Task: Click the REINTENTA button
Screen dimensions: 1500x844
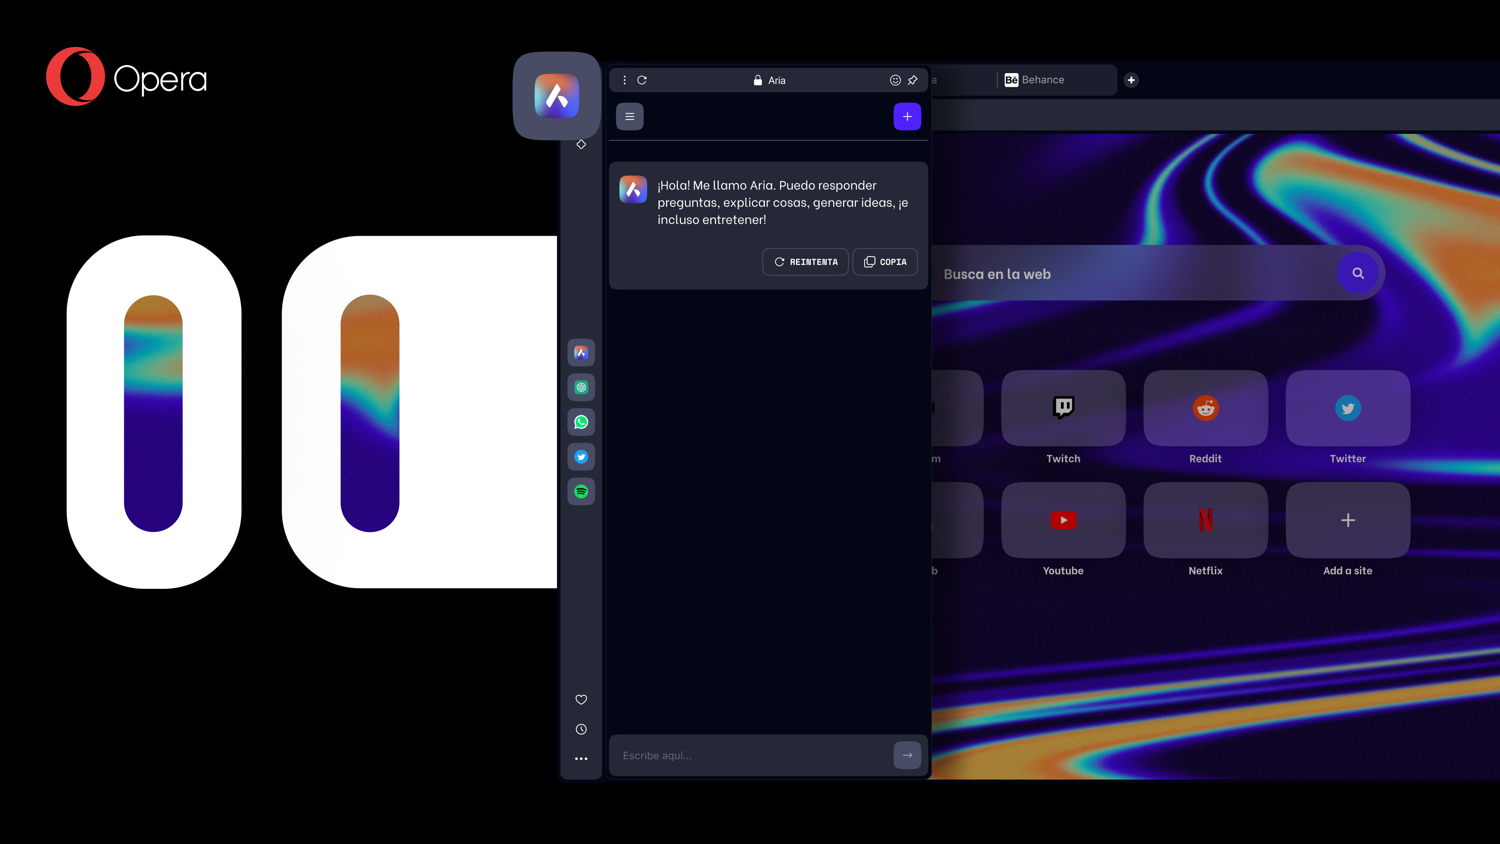Action: pyautogui.click(x=806, y=262)
